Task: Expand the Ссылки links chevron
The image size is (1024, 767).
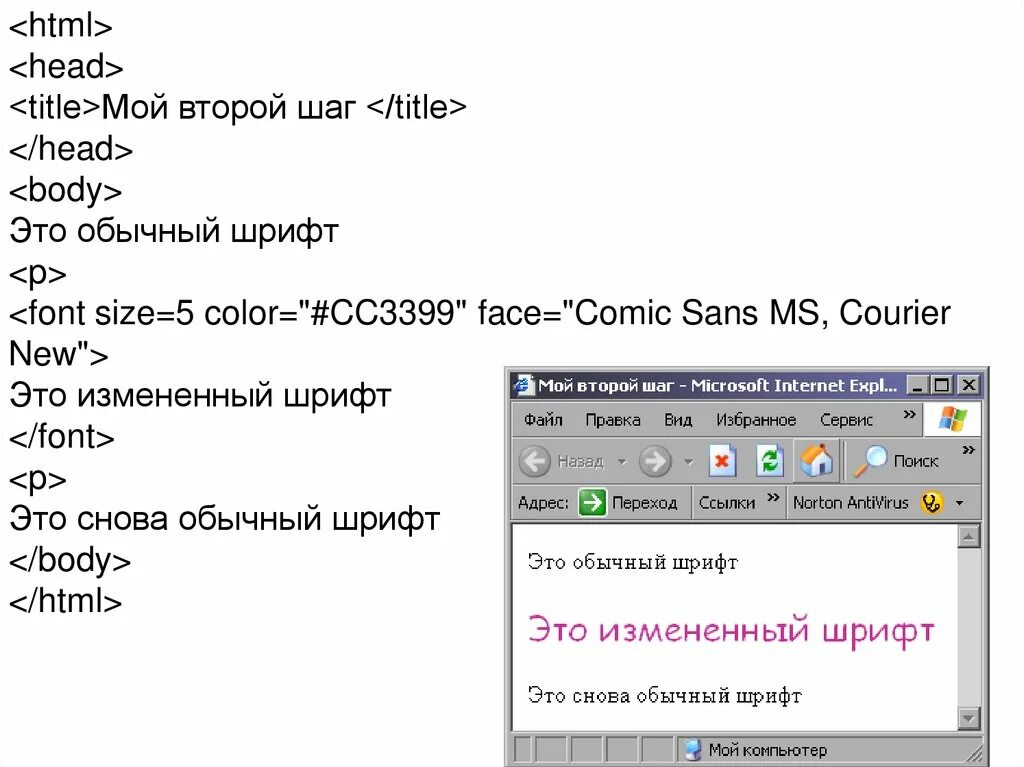Action: point(773,498)
